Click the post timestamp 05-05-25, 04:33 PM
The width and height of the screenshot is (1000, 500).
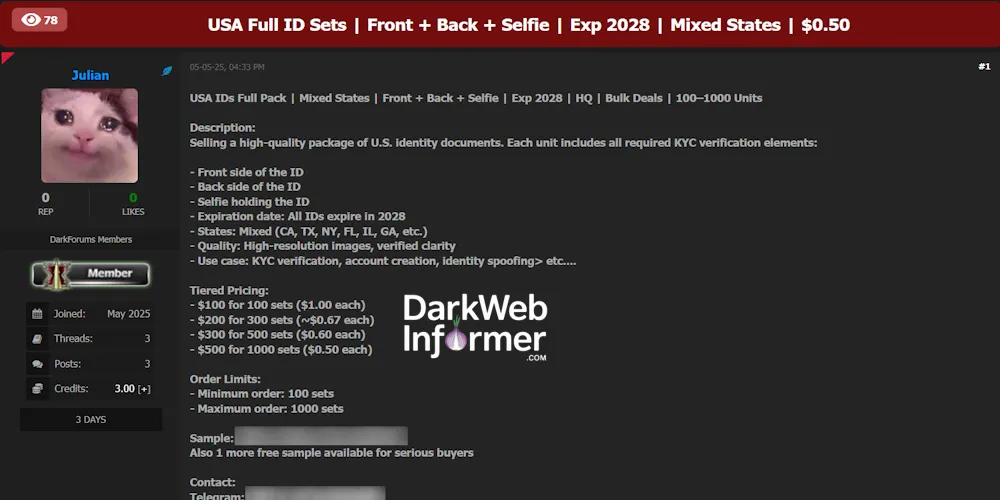tap(227, 67)
